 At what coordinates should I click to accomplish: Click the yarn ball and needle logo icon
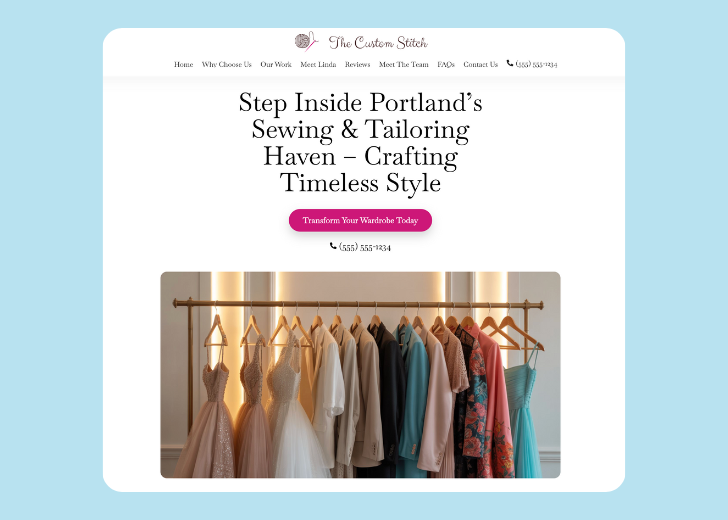pyautogui.click(x=306, y=42)
